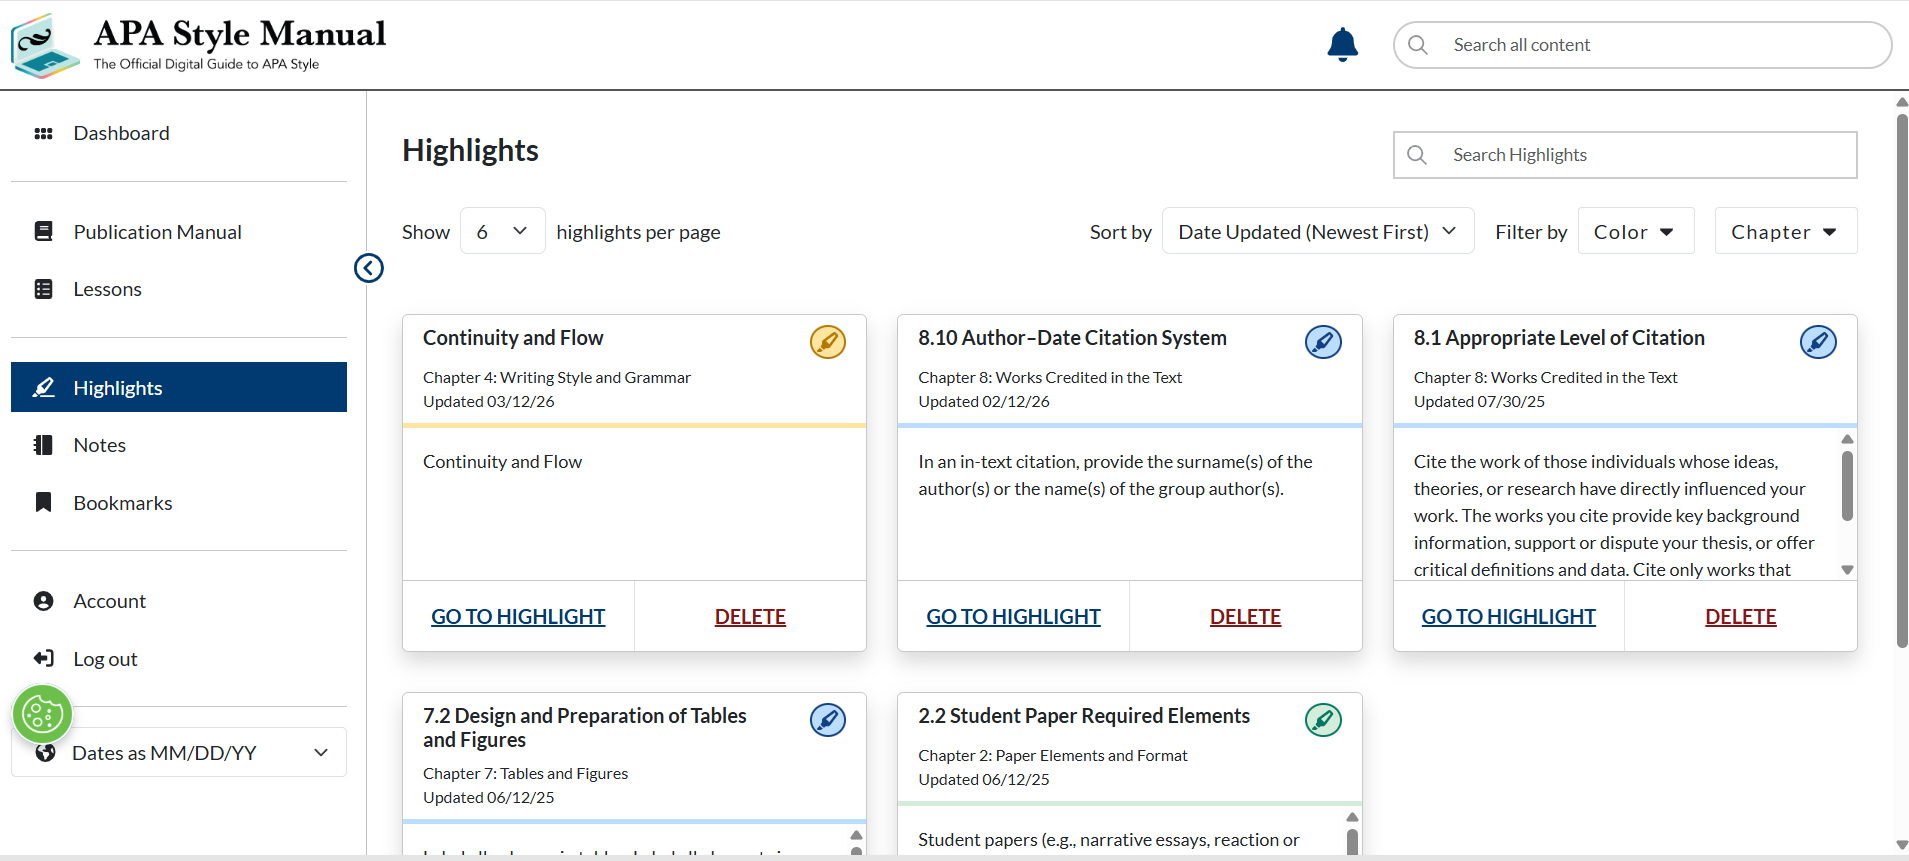Screen dimensions: 1909x861
Task: Open Dashboard from the sidebar
Action: click(179, 133)
